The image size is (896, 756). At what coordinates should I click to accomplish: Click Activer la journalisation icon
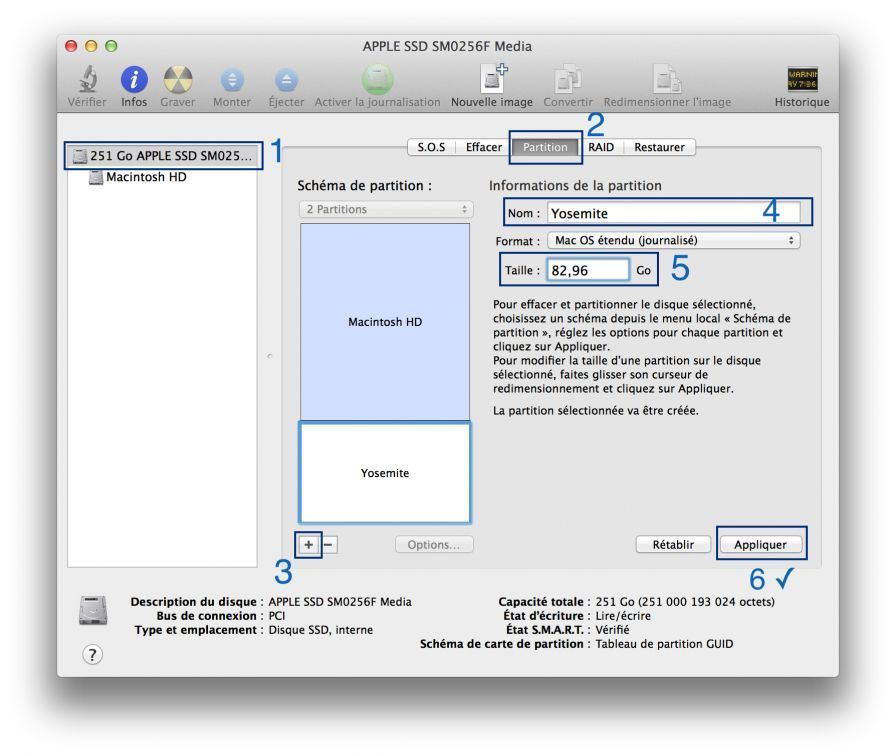pos(377,79)
